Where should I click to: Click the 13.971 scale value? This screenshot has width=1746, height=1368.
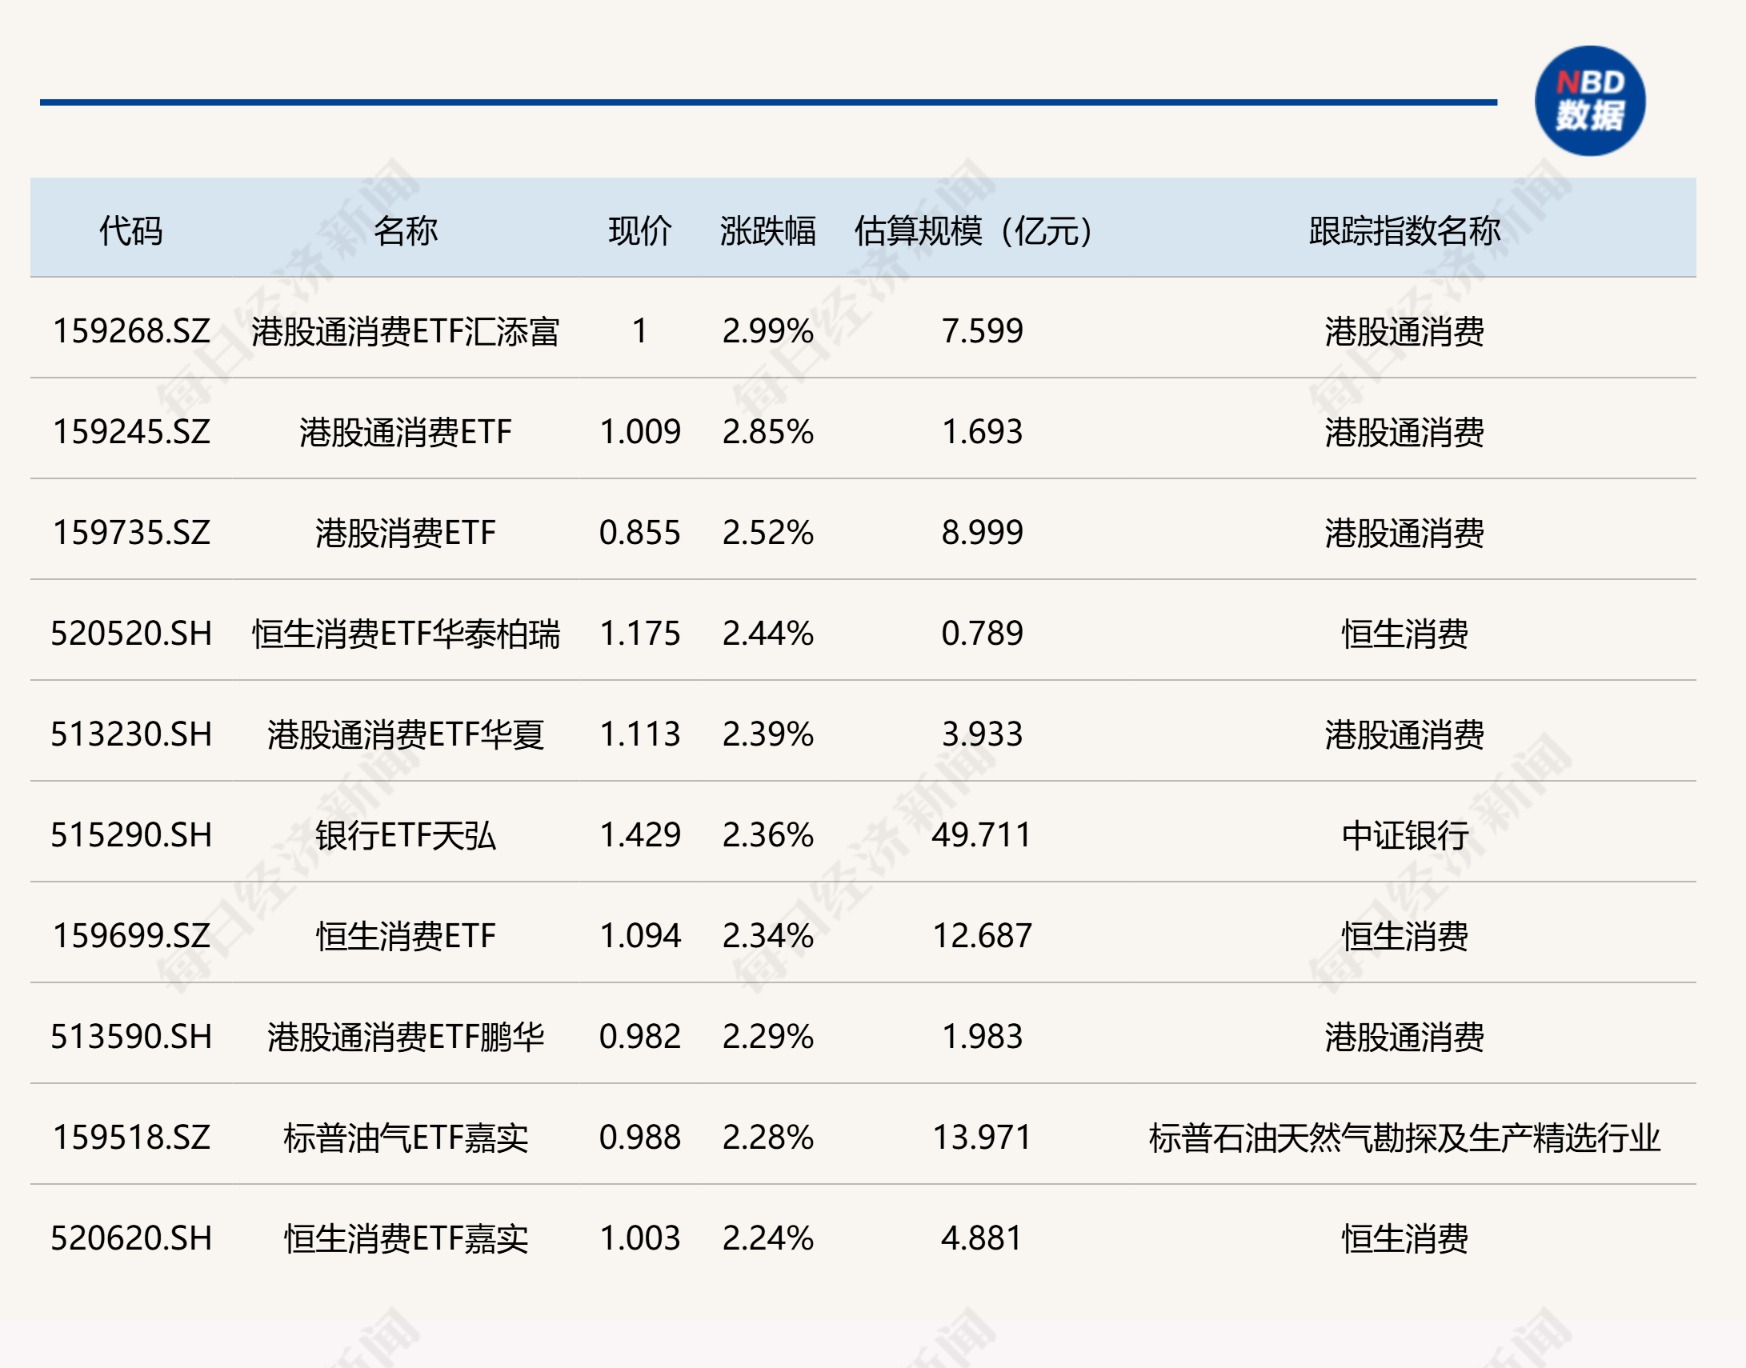[982, 1138]
